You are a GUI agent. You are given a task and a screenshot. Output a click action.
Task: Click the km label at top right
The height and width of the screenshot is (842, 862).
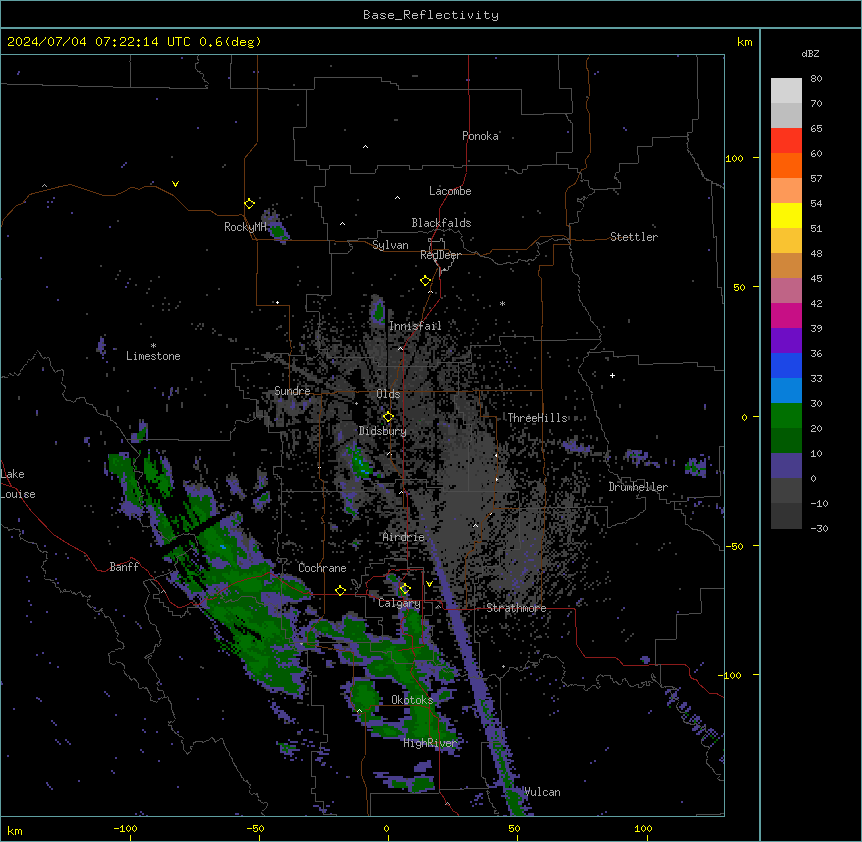point(744,42)
